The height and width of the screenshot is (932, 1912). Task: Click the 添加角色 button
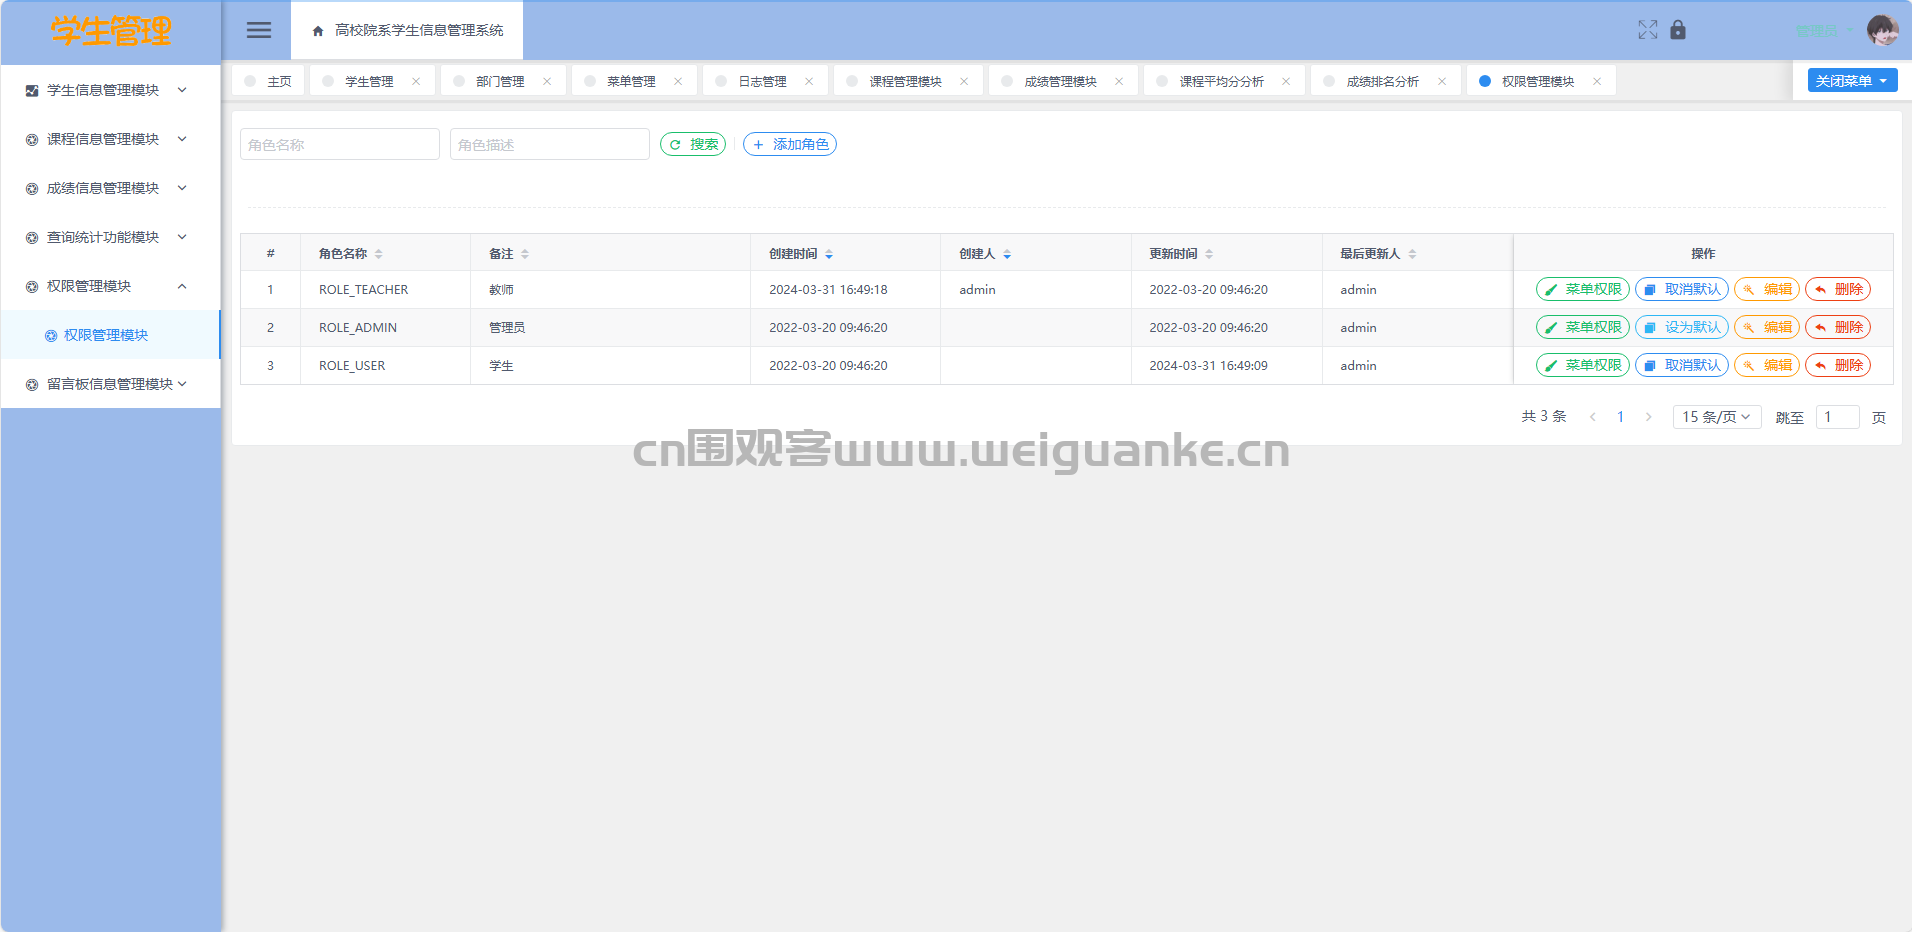(x=790, y=145)
